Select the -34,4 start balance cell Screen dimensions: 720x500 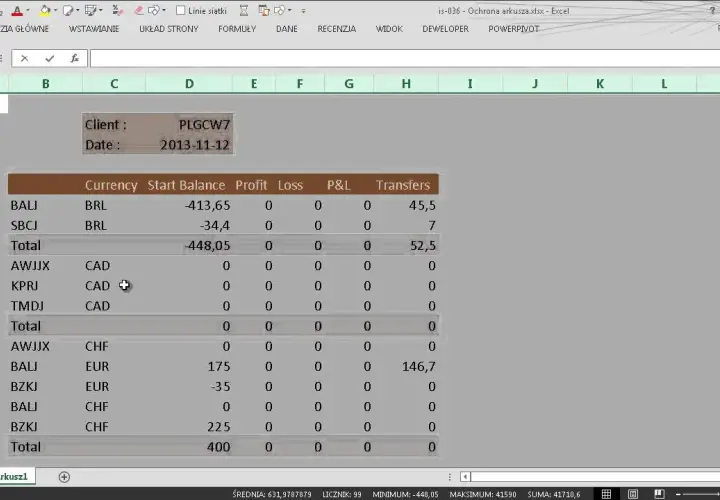(x=189, y=225)
